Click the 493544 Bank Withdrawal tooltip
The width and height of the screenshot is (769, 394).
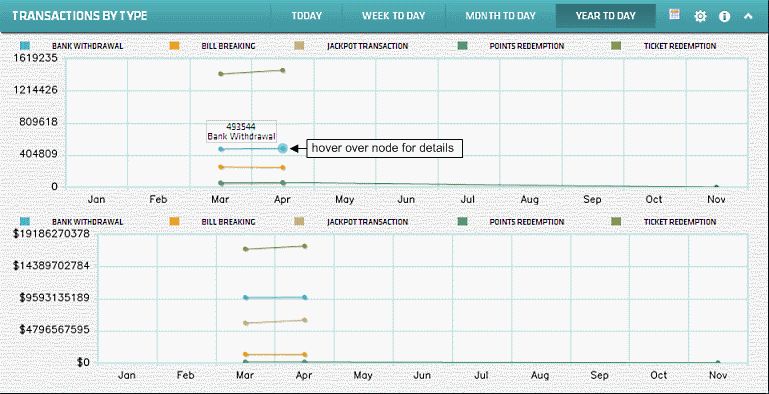click(x=241, y=131)
